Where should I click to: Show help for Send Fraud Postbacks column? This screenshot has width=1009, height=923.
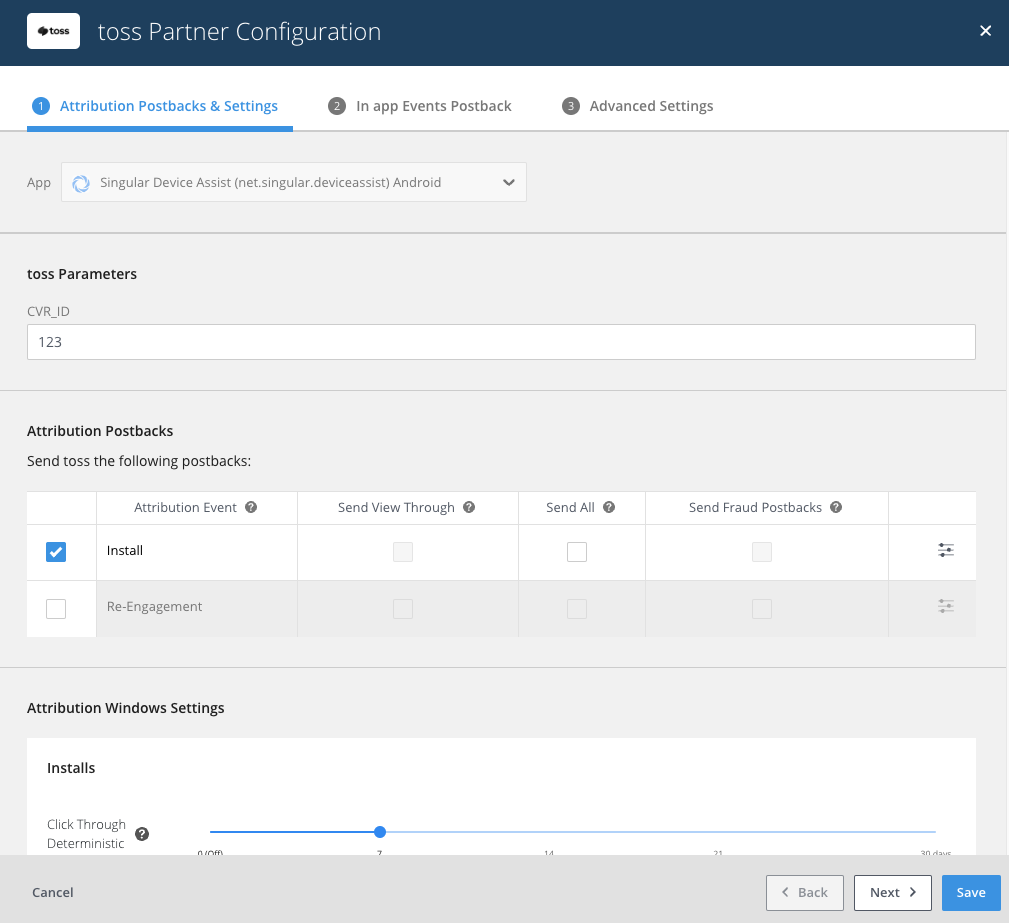pos(836,507)
